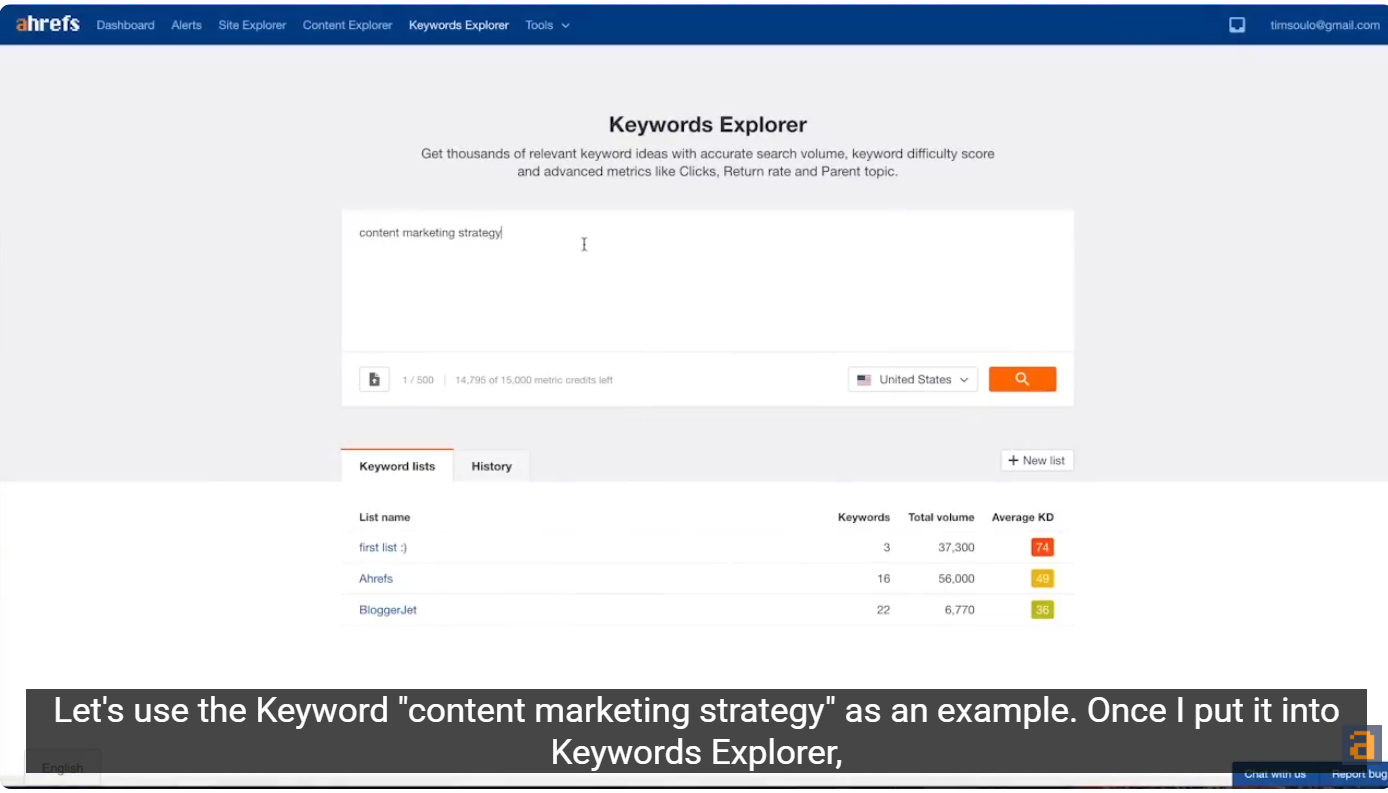Click total volume 6,770
Image resolution: width=1388 pixels, height=793 pixels.
(x=959, y=609)
